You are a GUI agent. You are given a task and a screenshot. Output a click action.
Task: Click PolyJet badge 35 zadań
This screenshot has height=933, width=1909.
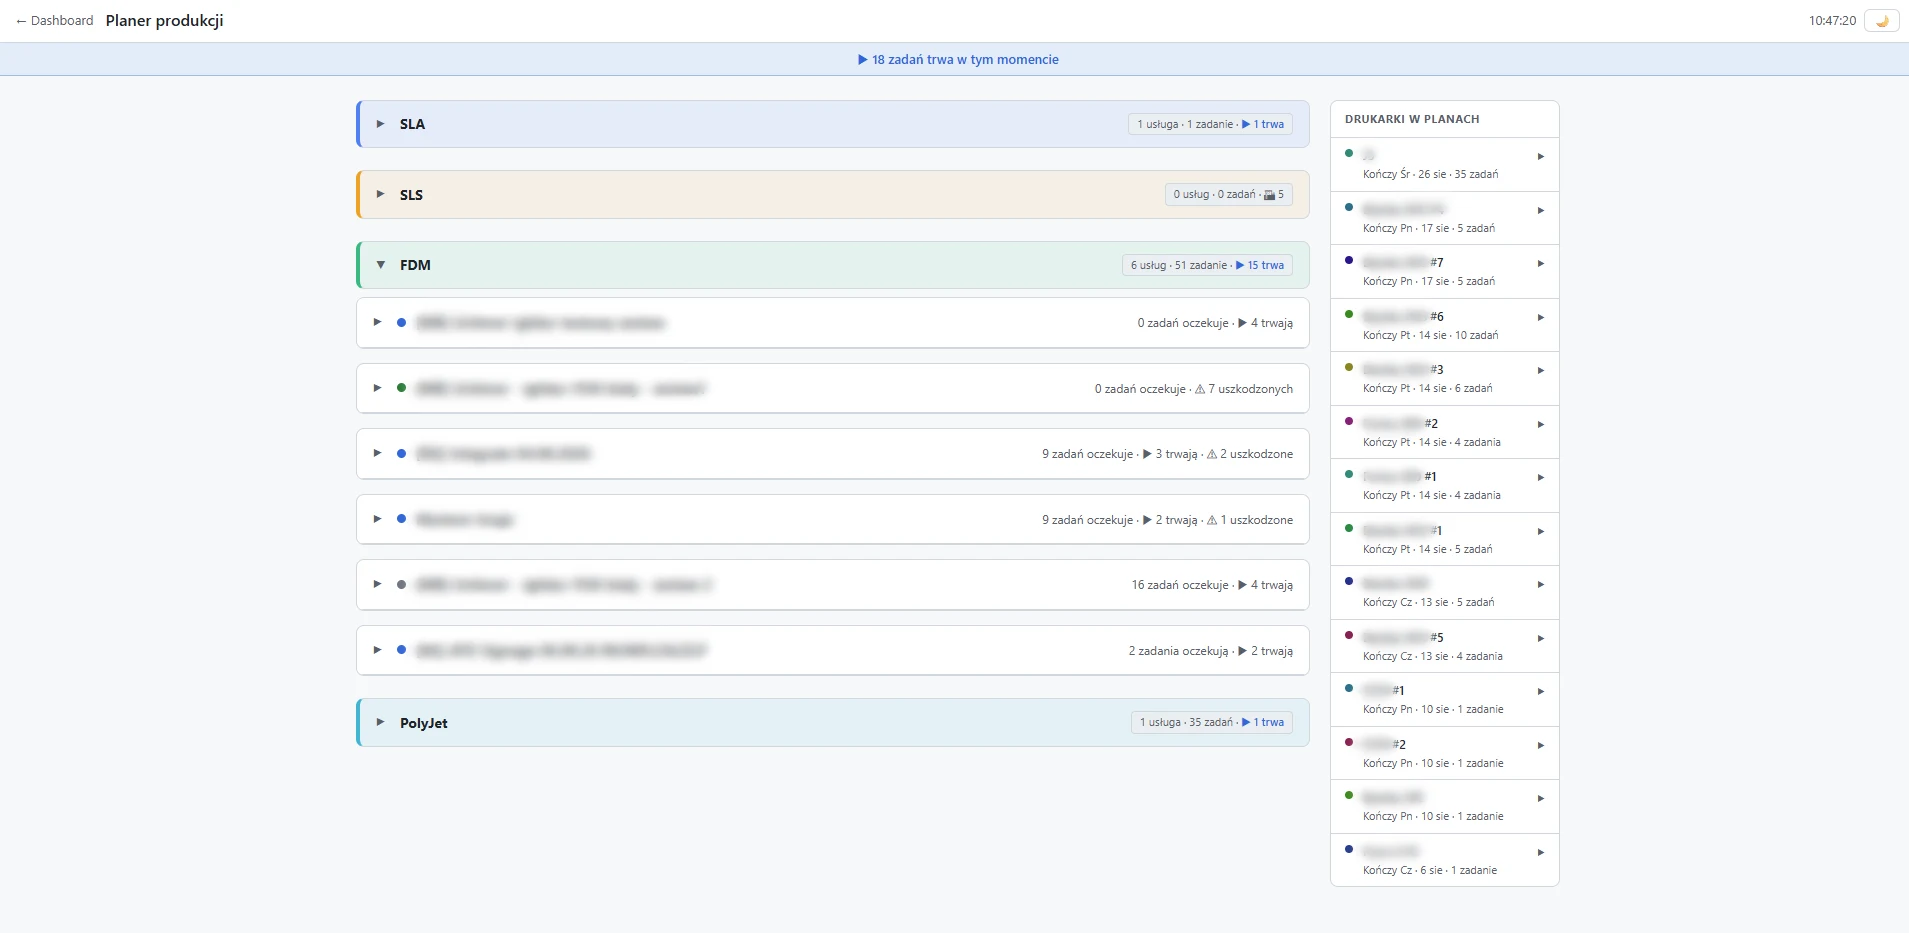[x=1211, y=722]
